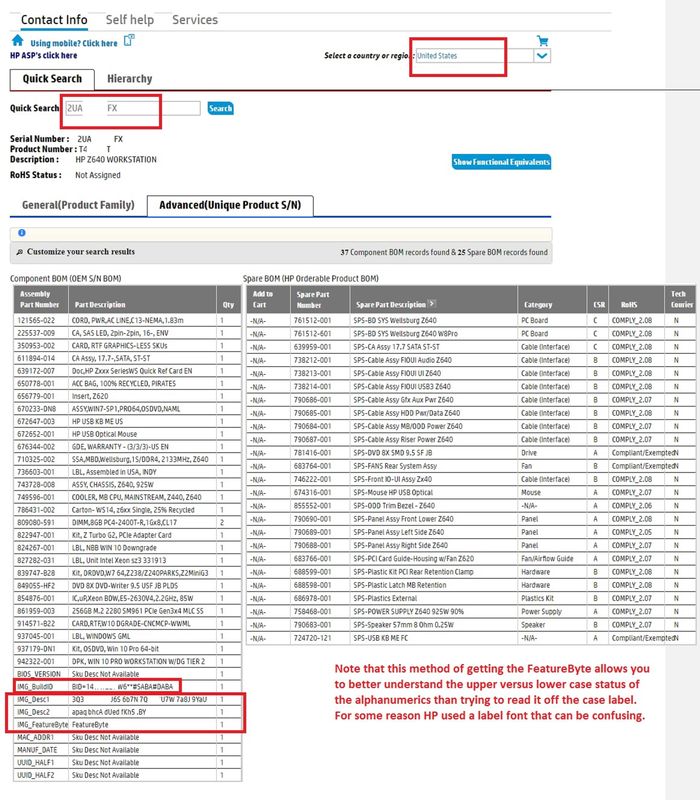Click SPS-Speaker 57mm 8 Ohm 0.25W description
The image size is (700, 800).
coord(404,625)
